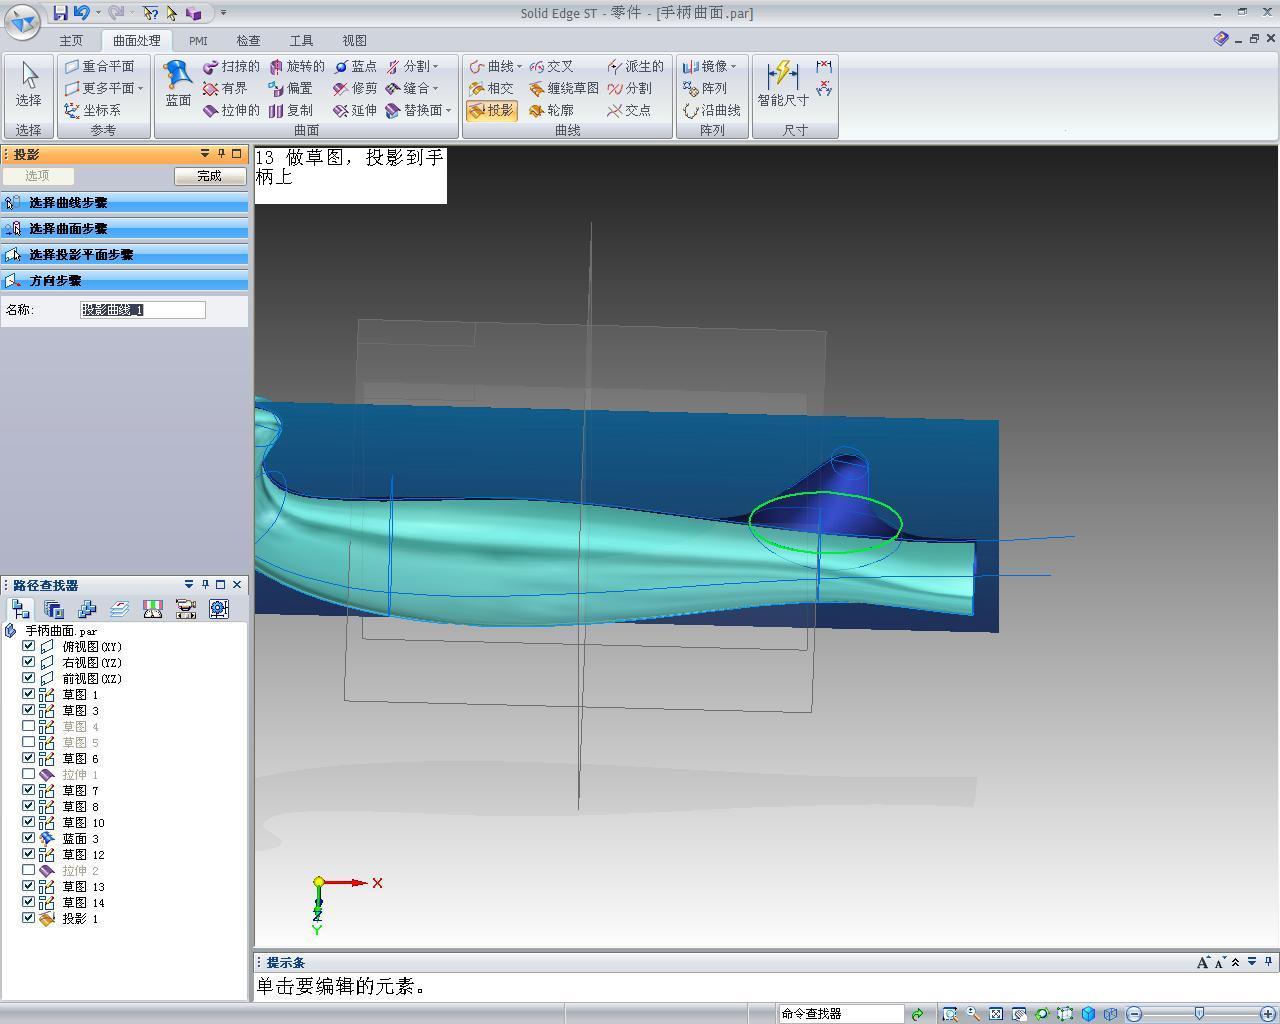Open the PMI ribbon tab
Image resolution: width=1280 pixels, height=1024 pixels.
(x=198, y=41)
